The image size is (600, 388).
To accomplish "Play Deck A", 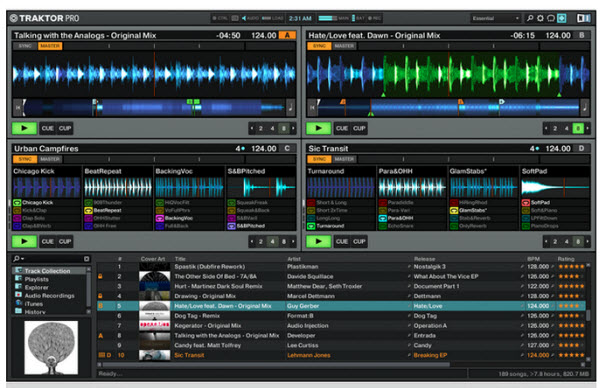I will pos(24,128).
